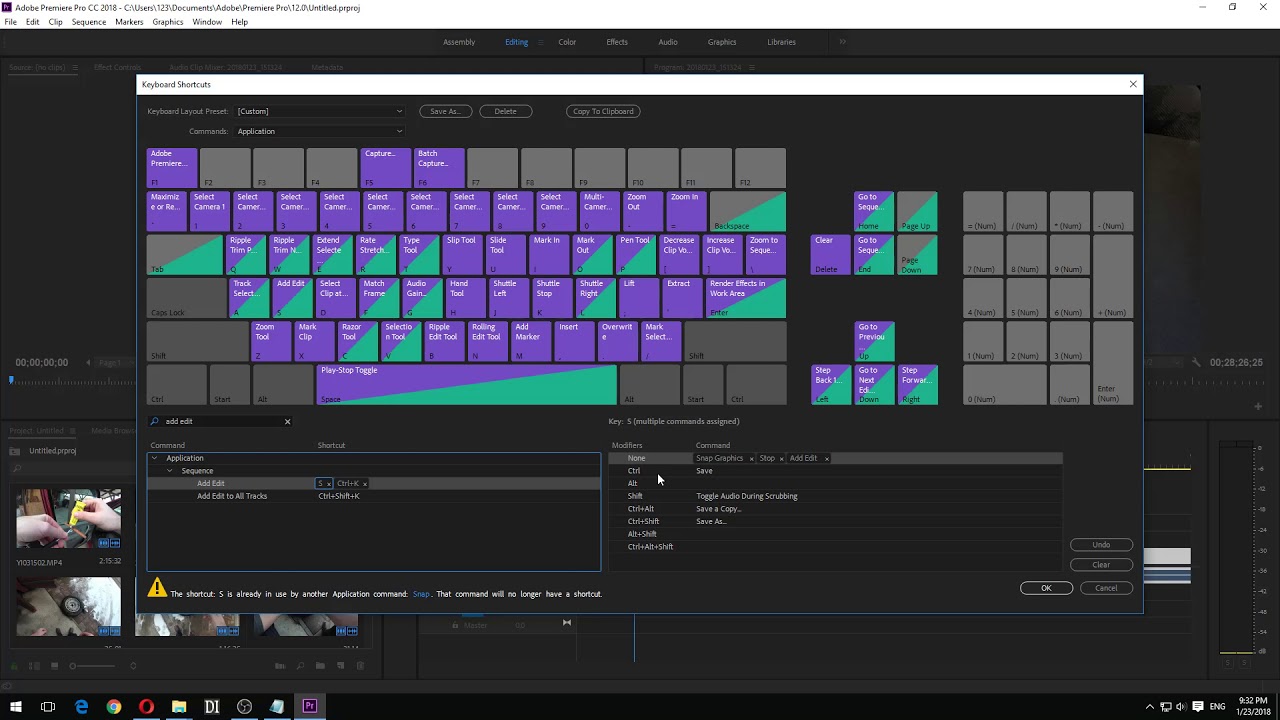
Task: Click the Undo button in the dialog
Action: pyautogui.click(x=1101, y=545)
